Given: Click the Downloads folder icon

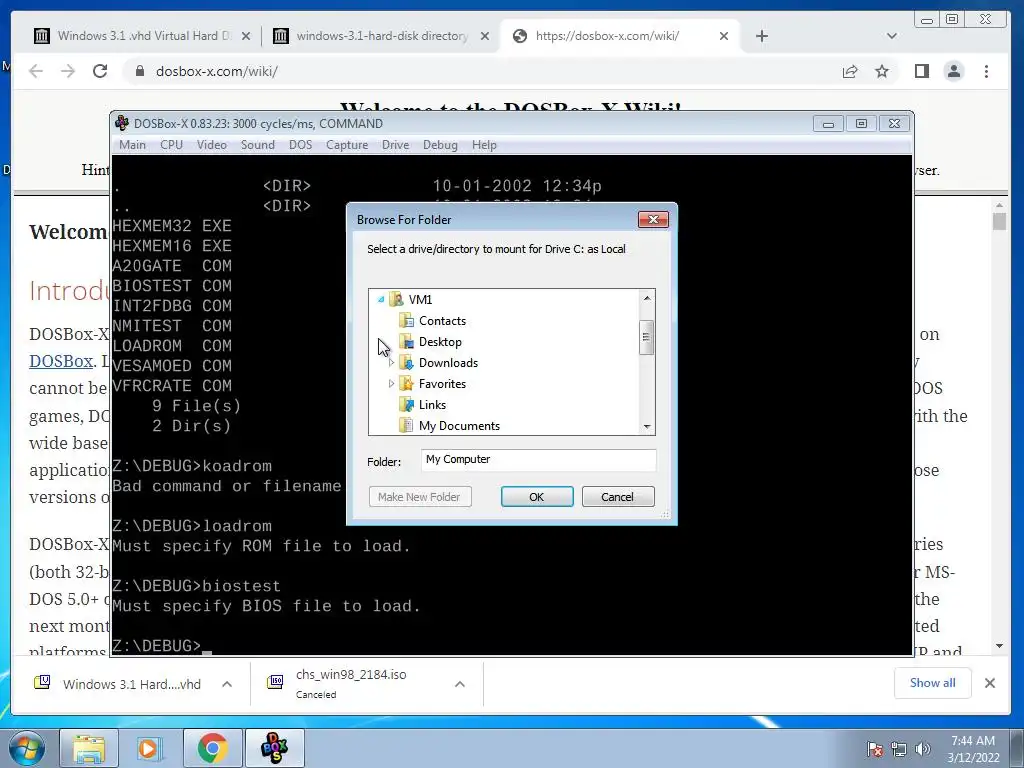Looking at the screenshot, I should 406,363.
